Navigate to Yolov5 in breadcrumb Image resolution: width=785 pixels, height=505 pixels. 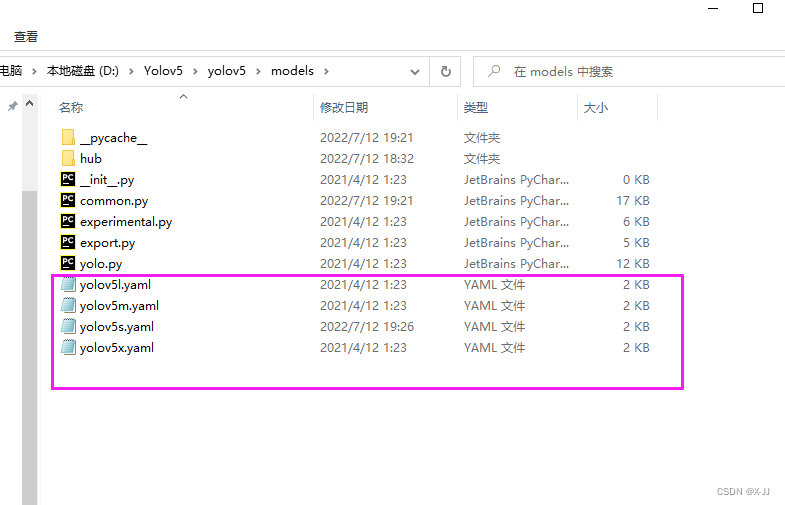pyautogui.click(x=163, y=71)
